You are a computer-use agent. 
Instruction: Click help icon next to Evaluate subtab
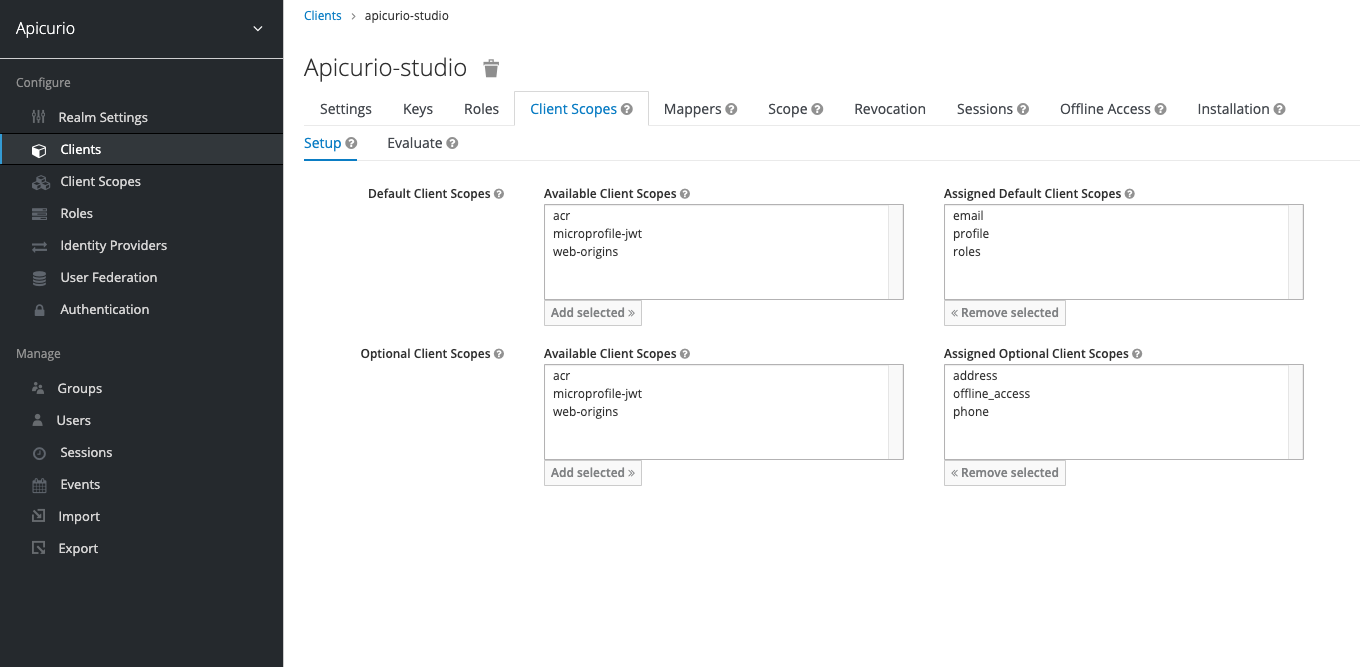coord(452,143)
